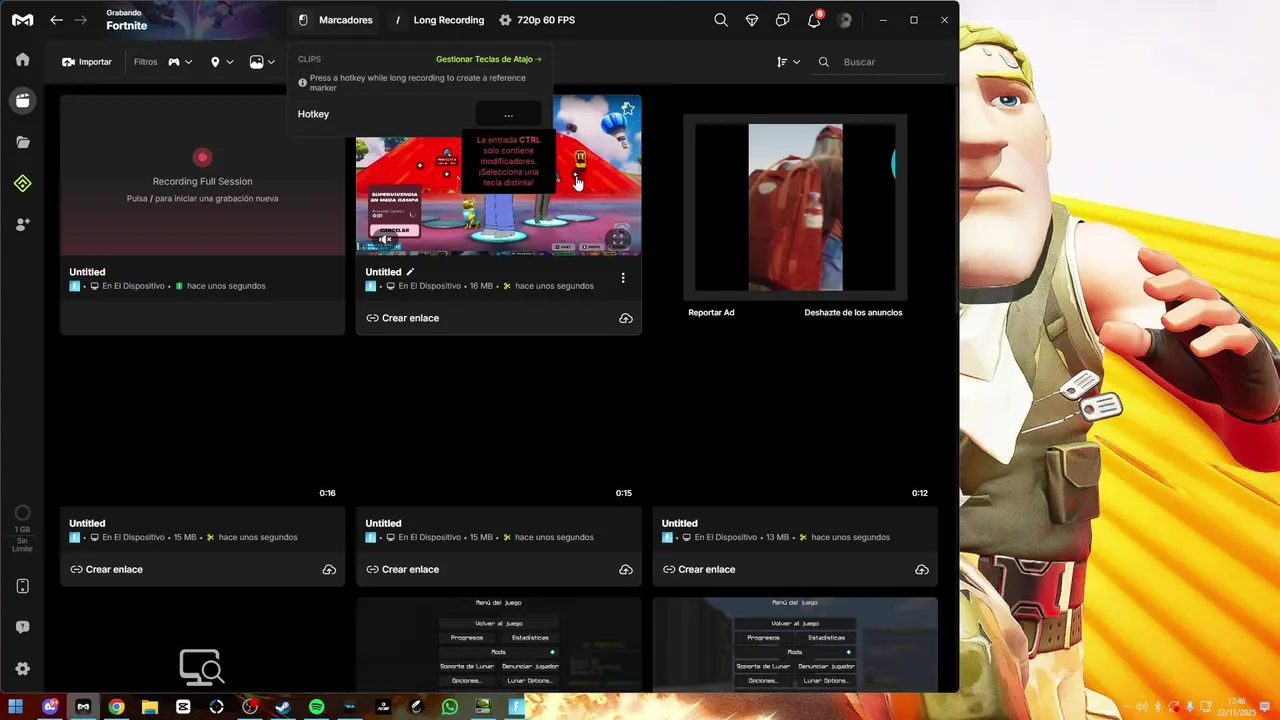This screenshot has height=720, width=1280.
Task: Open the Windows Start button
Action: (x=16, y=706)
